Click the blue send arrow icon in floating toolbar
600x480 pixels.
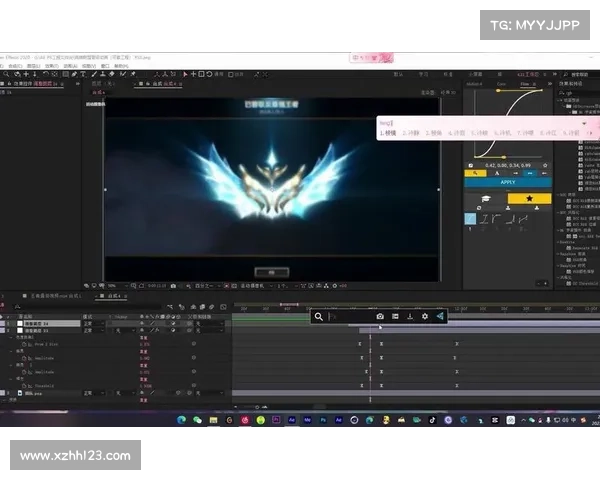tap(440, 316)
